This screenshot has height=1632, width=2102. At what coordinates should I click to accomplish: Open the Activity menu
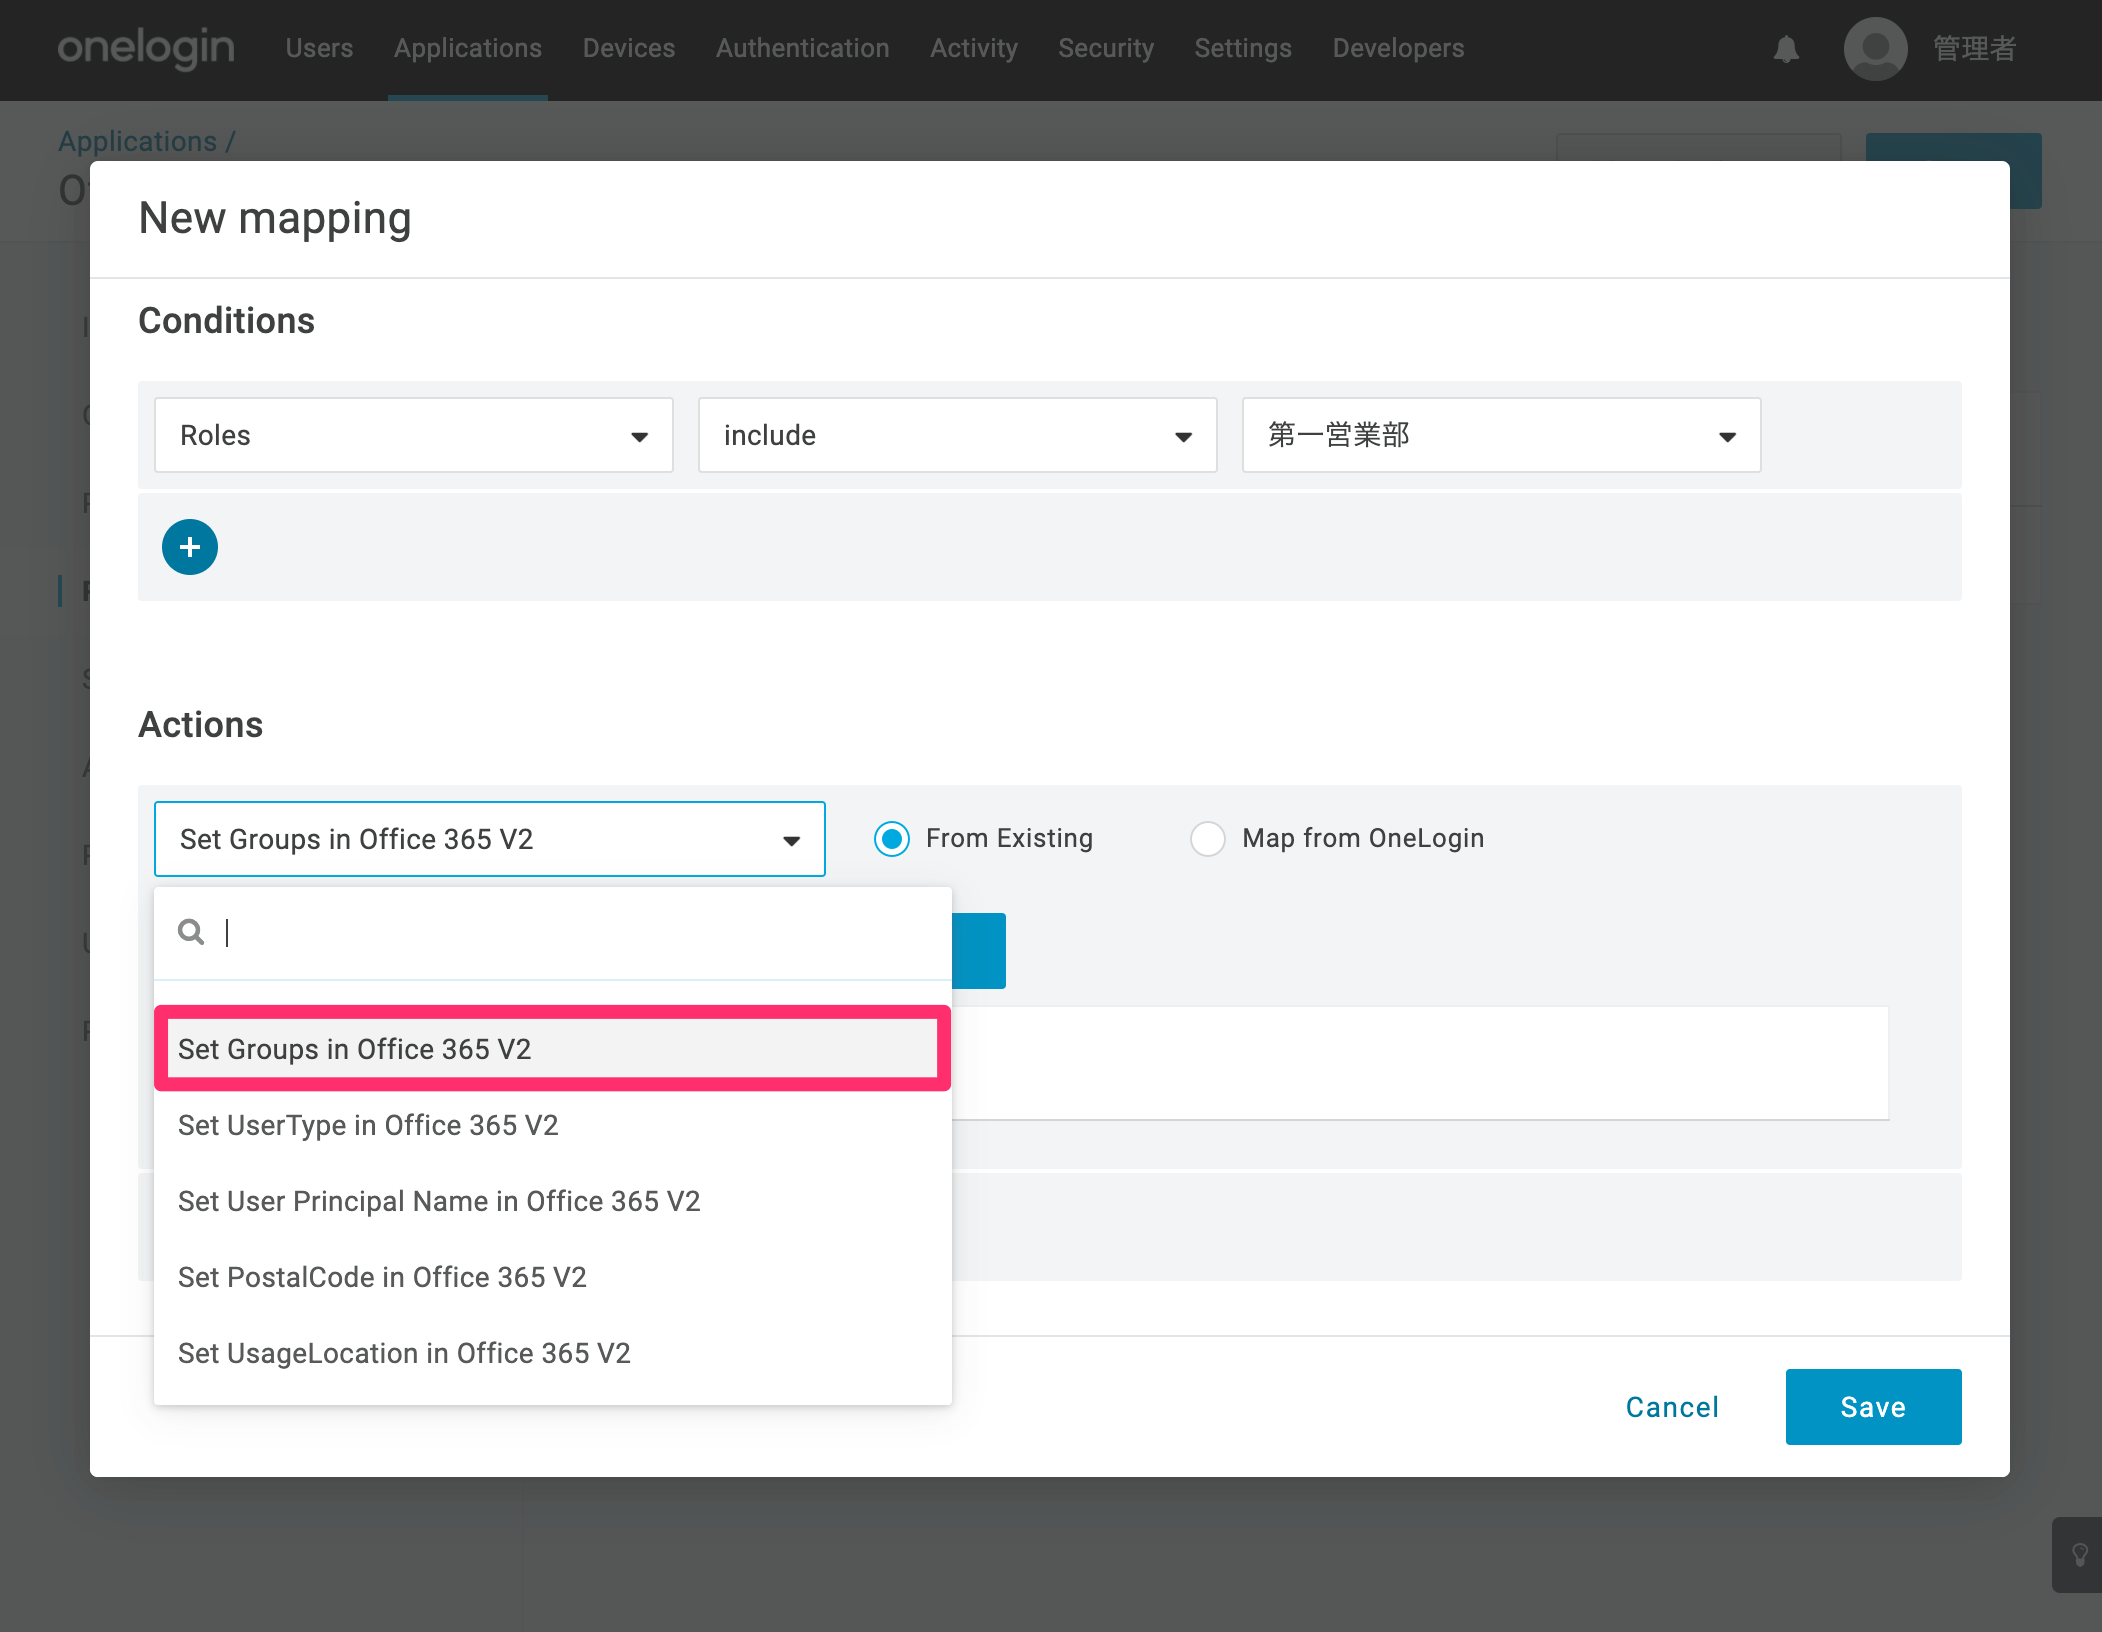[974, 48]
